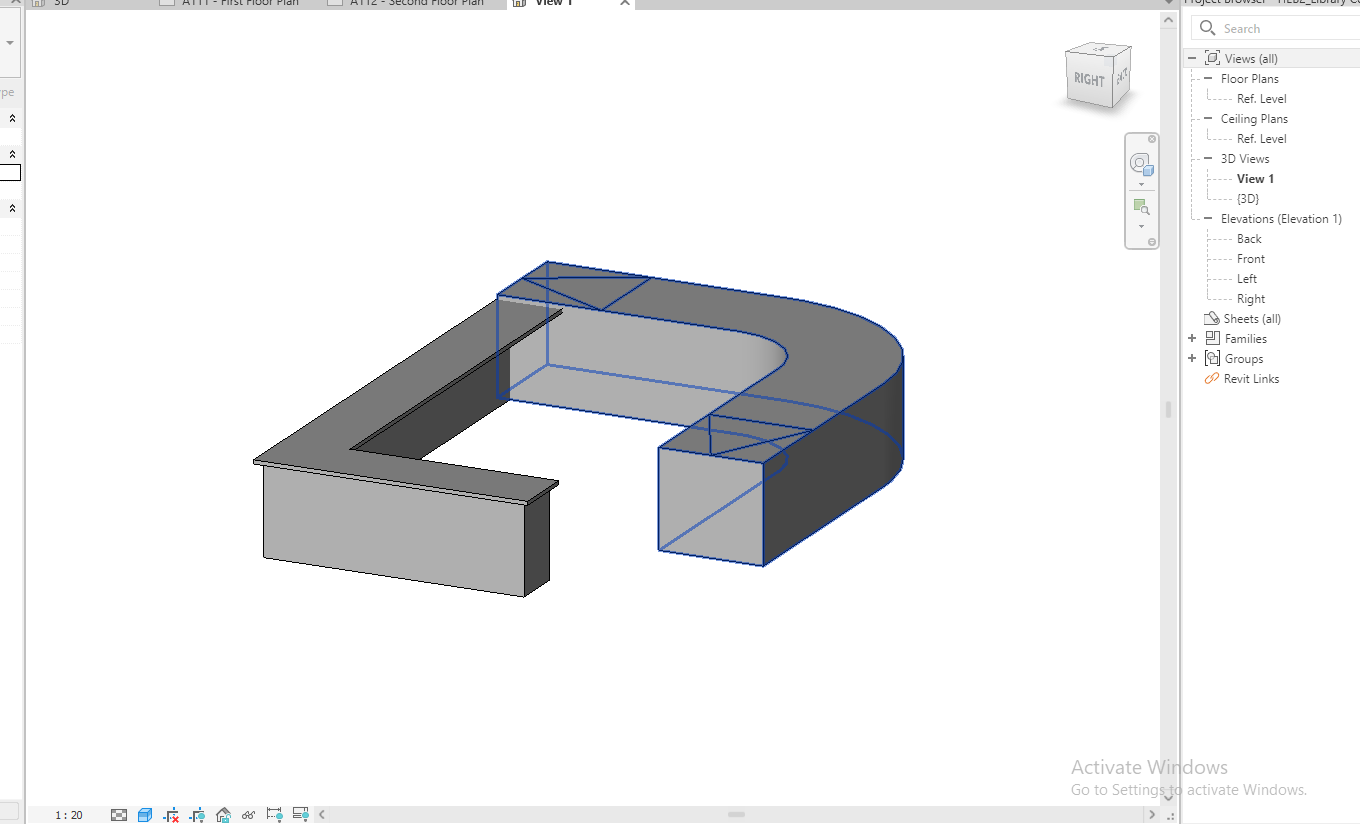Screen dimensions: 1360x824
Task: Toggle Show Crop Region icon
Action: tap(197, 815)
